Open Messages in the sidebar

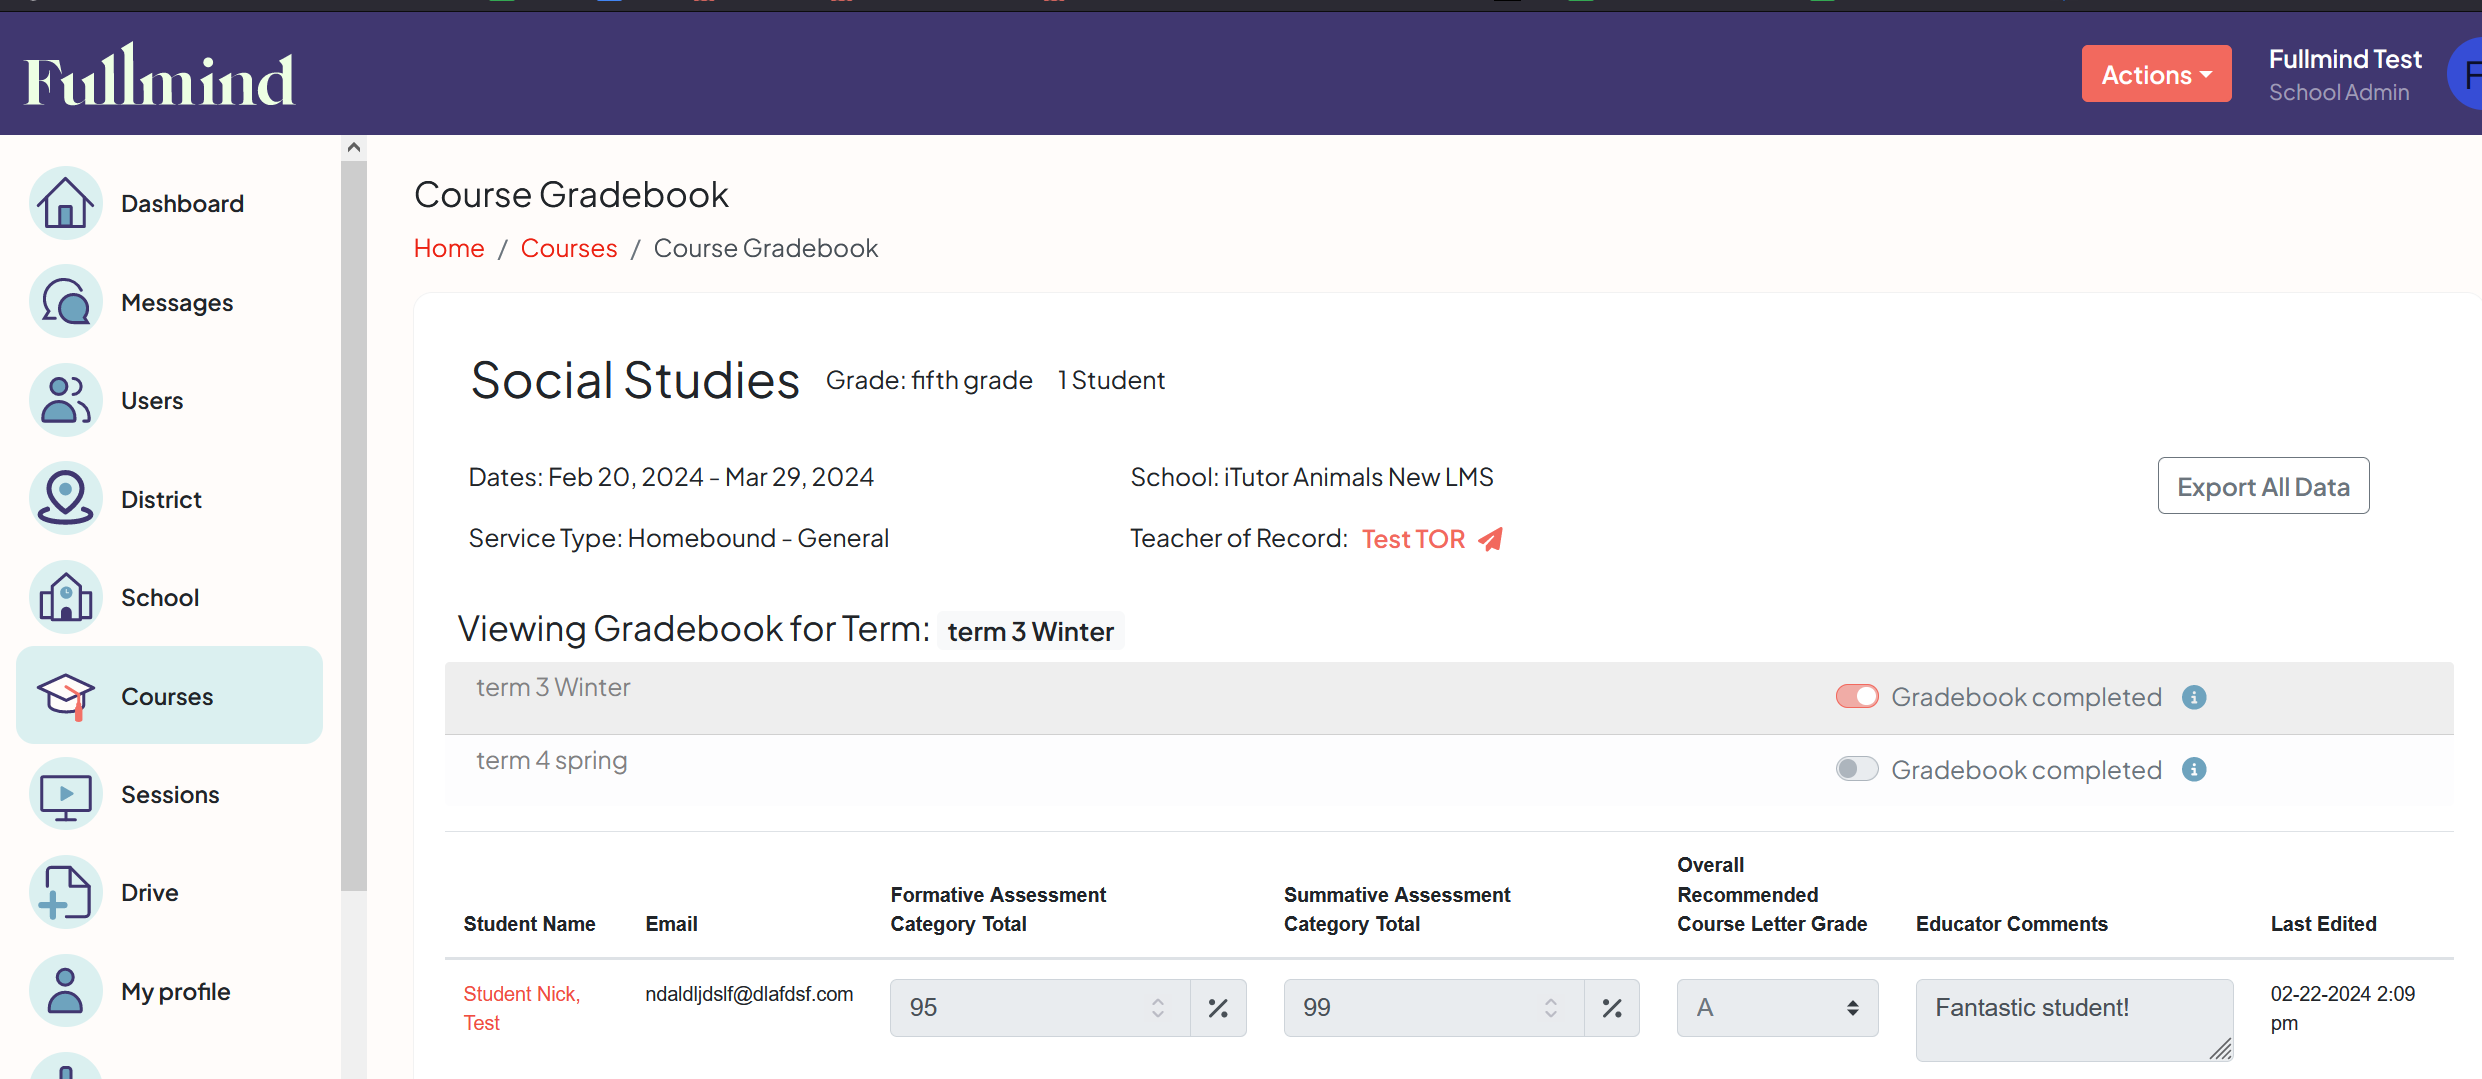[x=177, y=302]
